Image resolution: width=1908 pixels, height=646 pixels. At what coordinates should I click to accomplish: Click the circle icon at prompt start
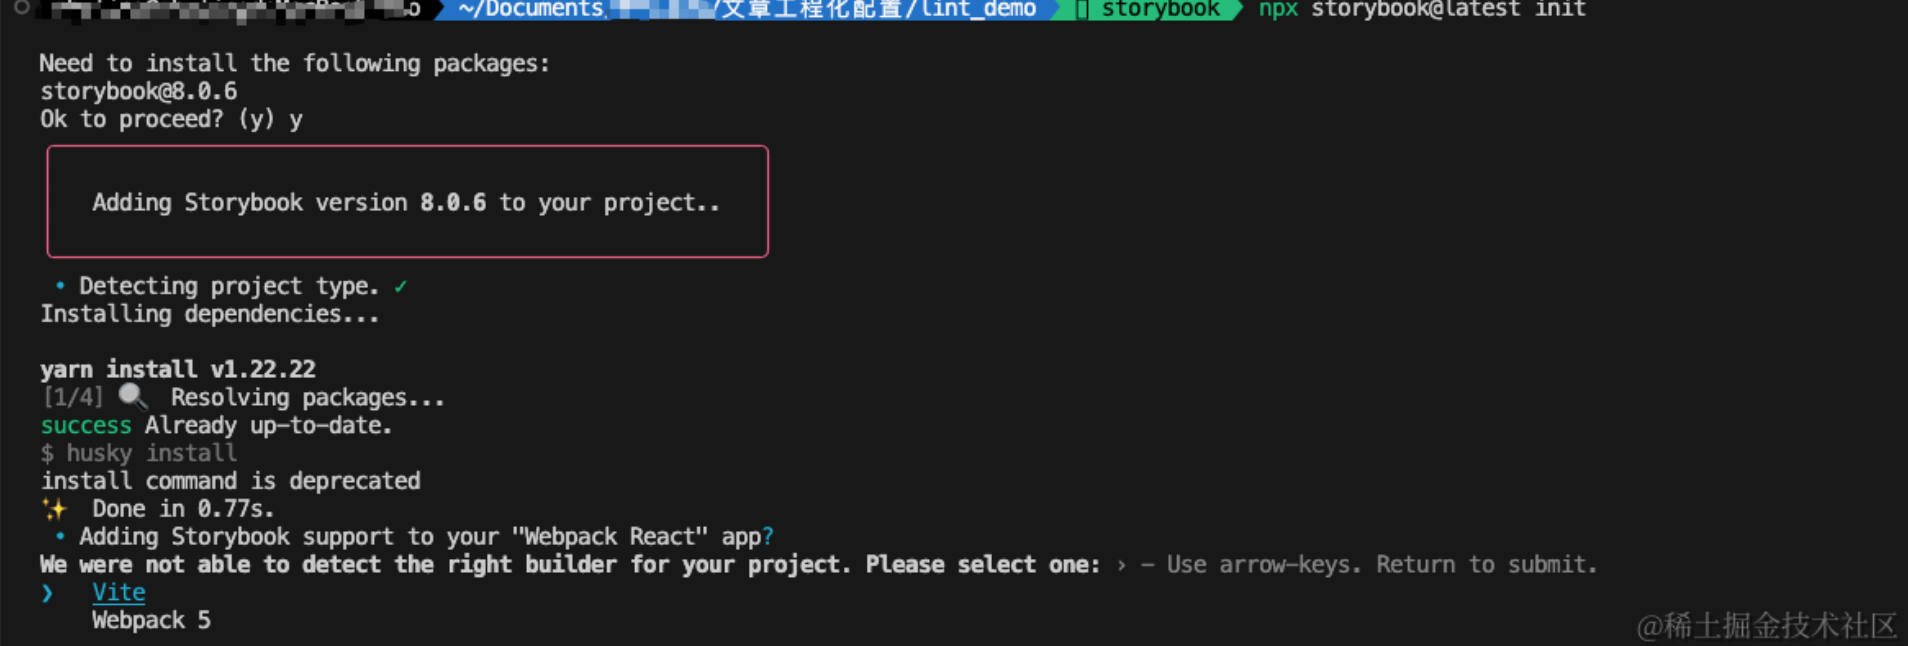coord(21,8)
